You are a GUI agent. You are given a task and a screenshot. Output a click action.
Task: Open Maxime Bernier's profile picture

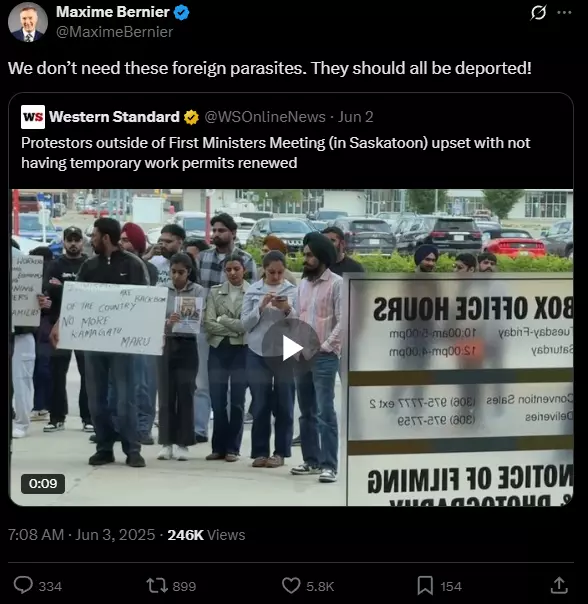tap(28, 22)
